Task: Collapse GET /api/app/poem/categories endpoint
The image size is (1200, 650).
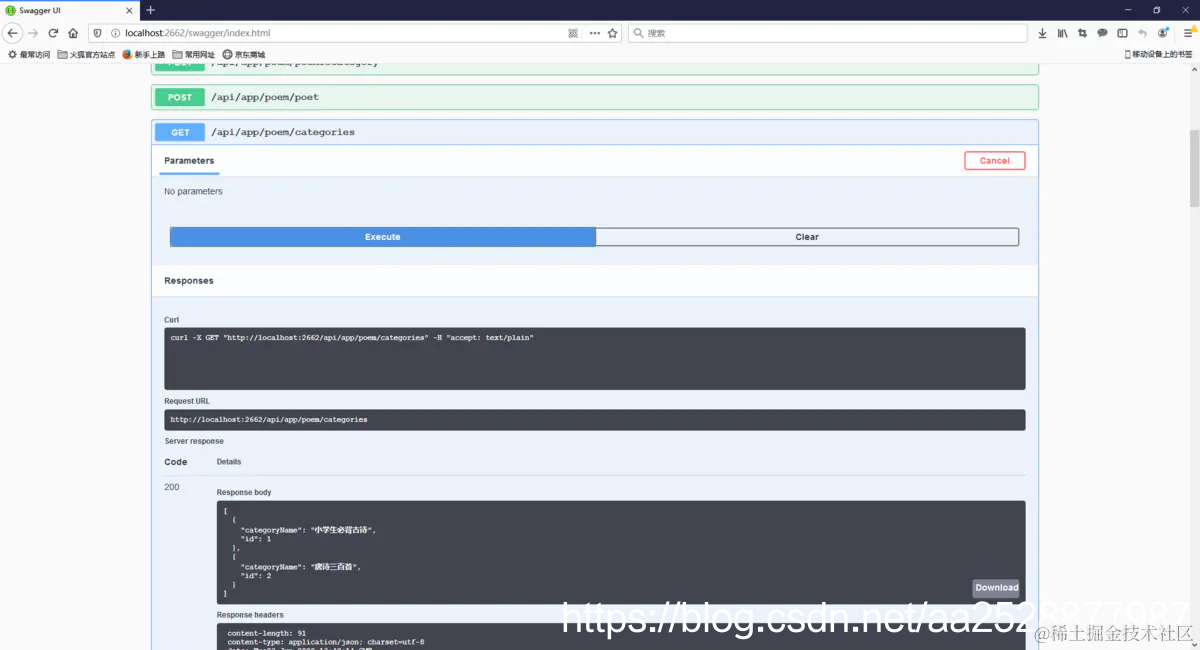Action: click(x=595, y=132)
